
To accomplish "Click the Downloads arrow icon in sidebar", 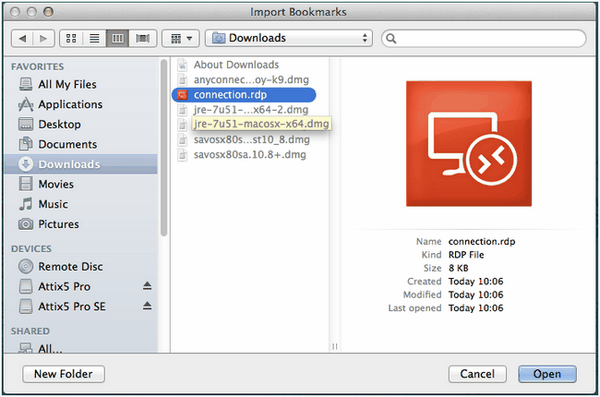I will [26, 164].
